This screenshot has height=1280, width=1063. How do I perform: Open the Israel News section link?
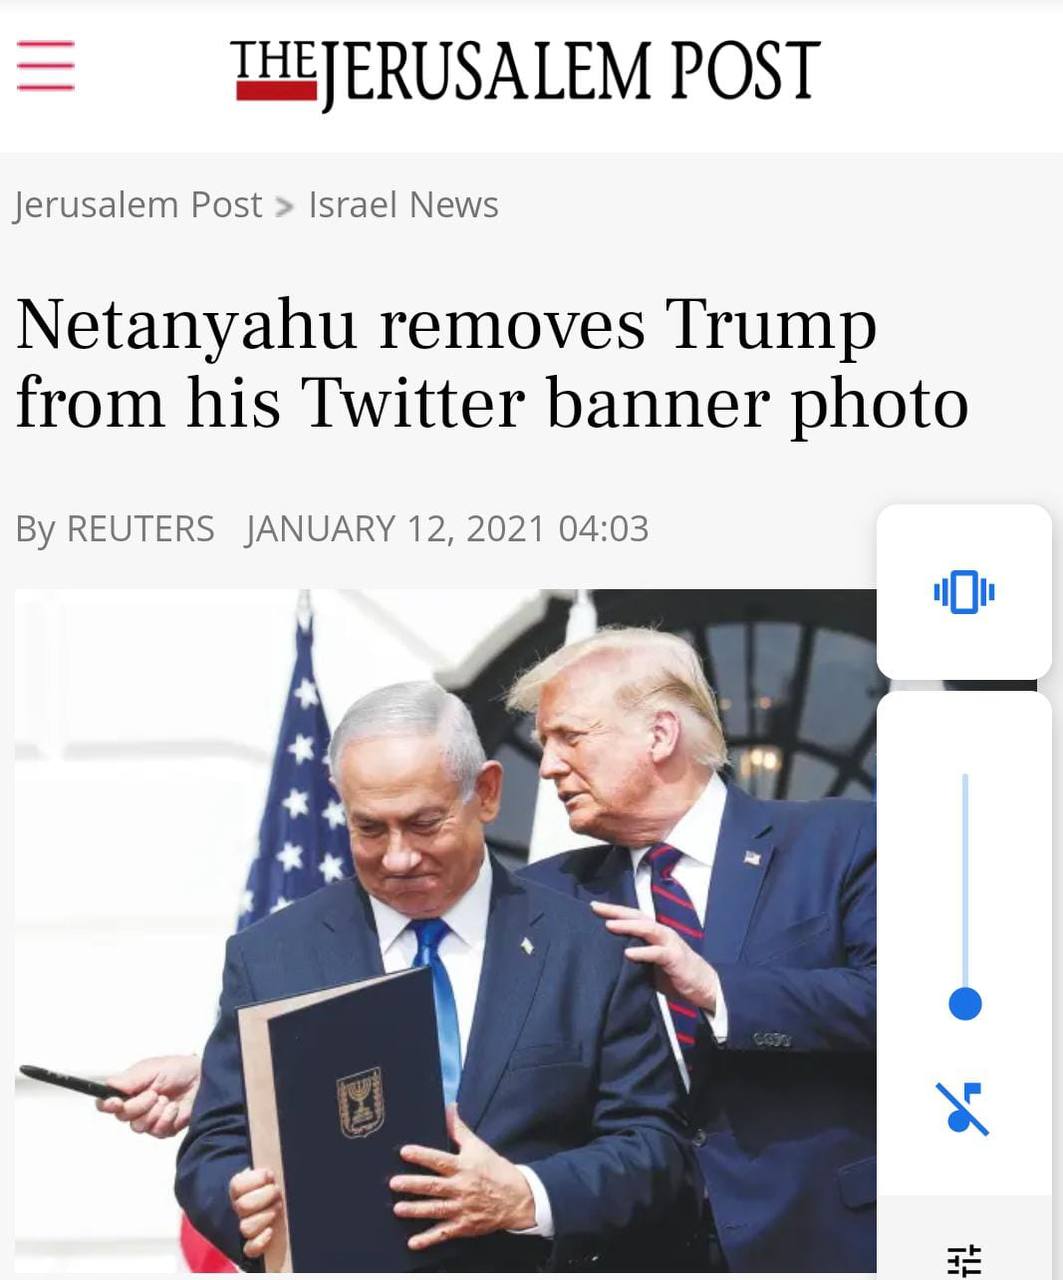(x=403, y=205)
